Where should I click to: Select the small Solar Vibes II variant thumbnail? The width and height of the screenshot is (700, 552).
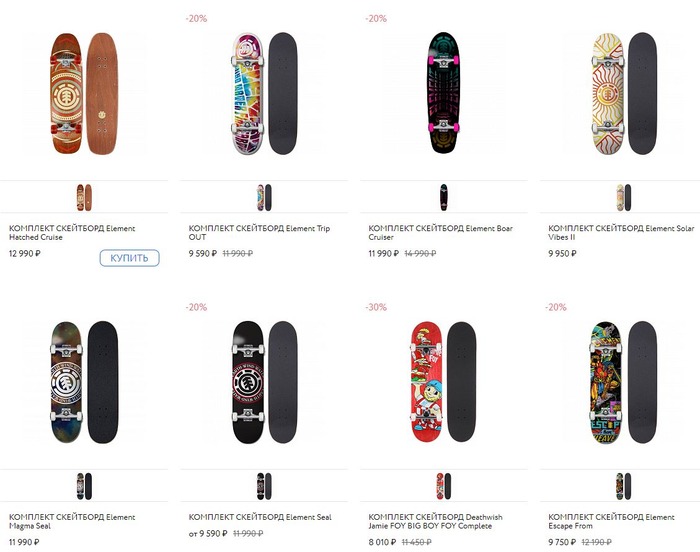(623, 195)
